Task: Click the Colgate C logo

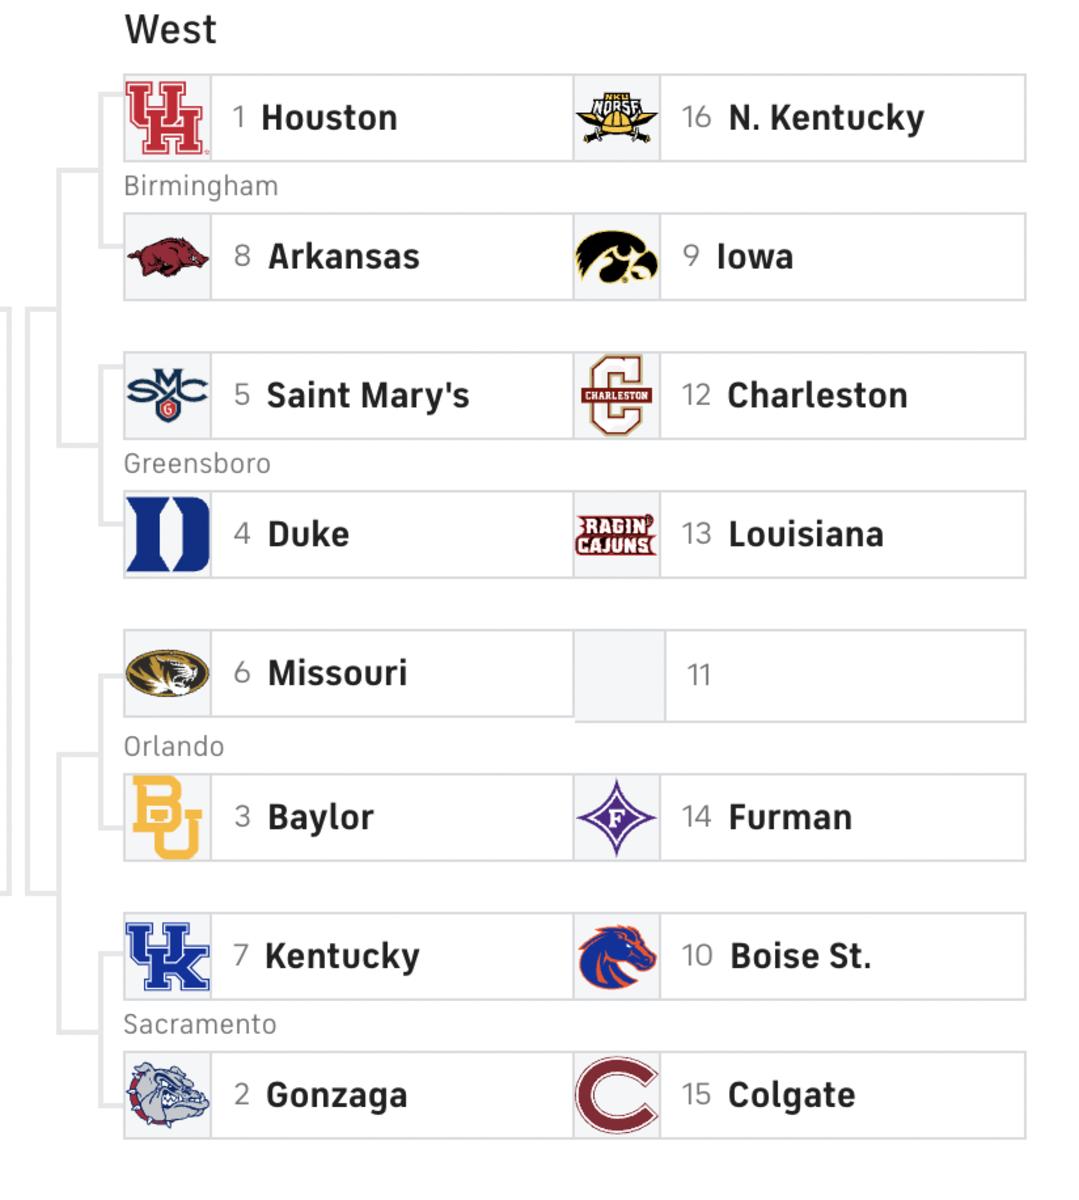Action: click(616, 1096)
